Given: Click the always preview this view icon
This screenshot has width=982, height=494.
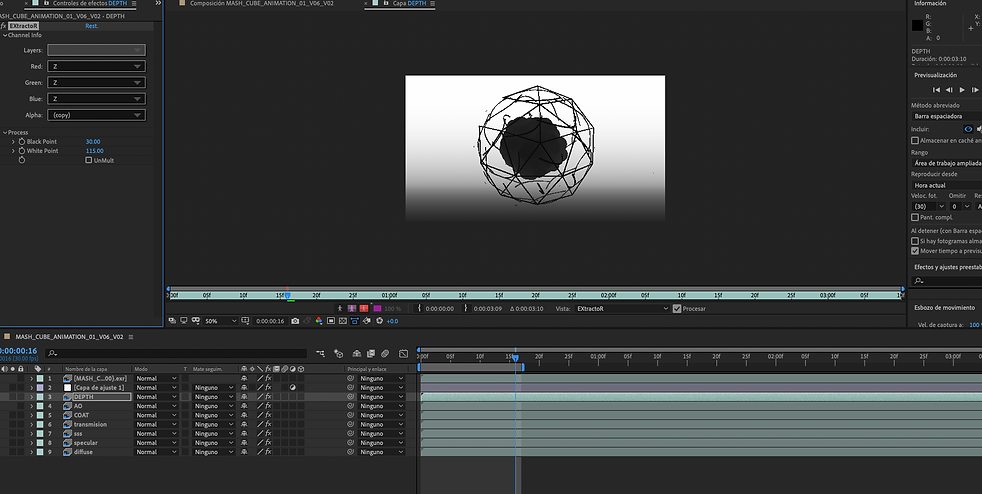Looking at the screenshot, I should pyautogui.click(x=172, y=321).
